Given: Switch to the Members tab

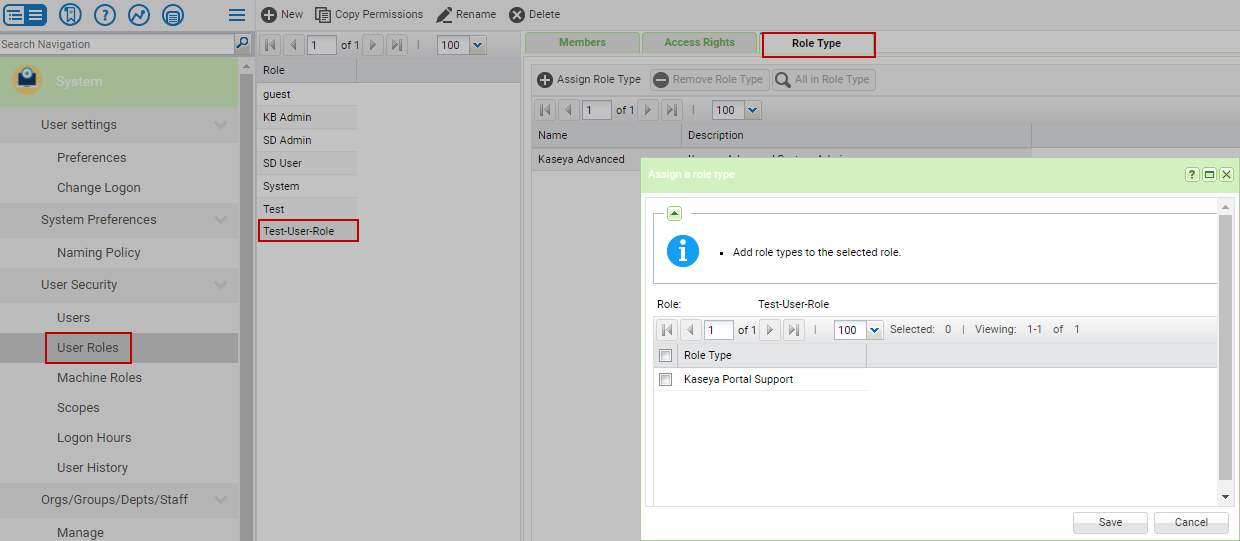Looking at the screenshot, I should click(582, 43).
